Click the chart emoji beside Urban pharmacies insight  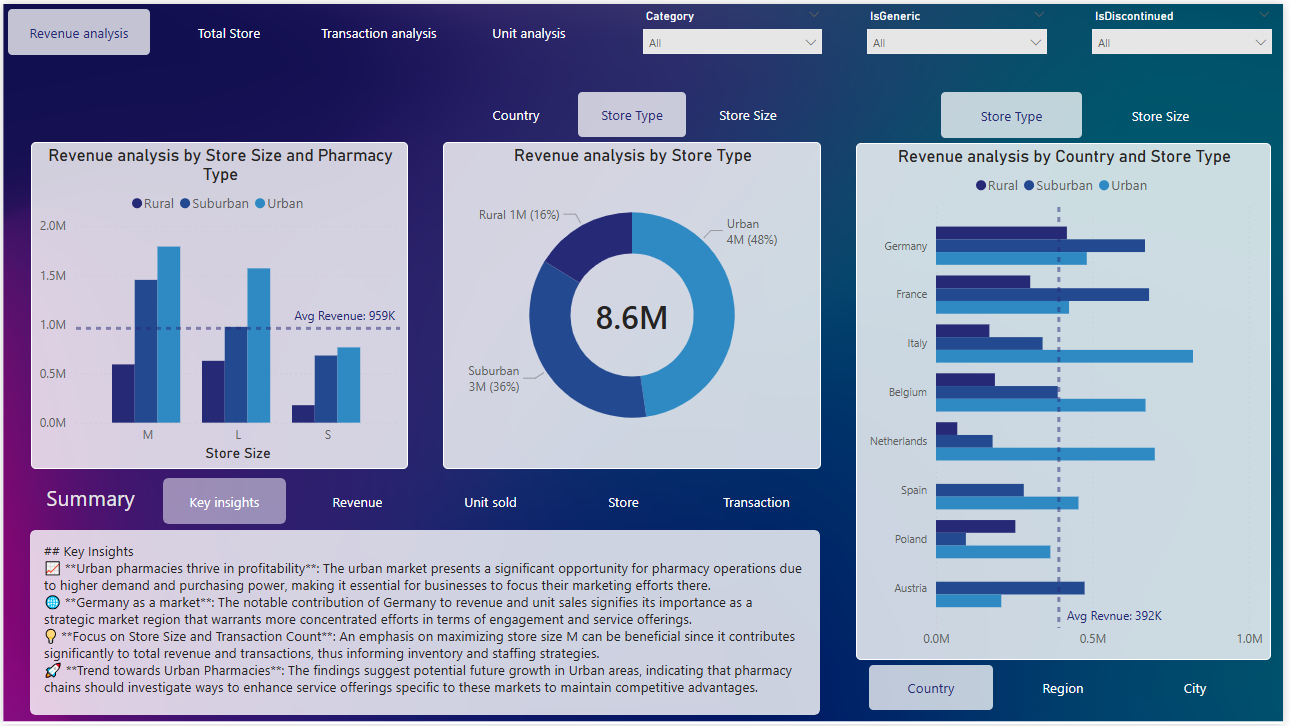pyautogui.click(x=53, y=568)
